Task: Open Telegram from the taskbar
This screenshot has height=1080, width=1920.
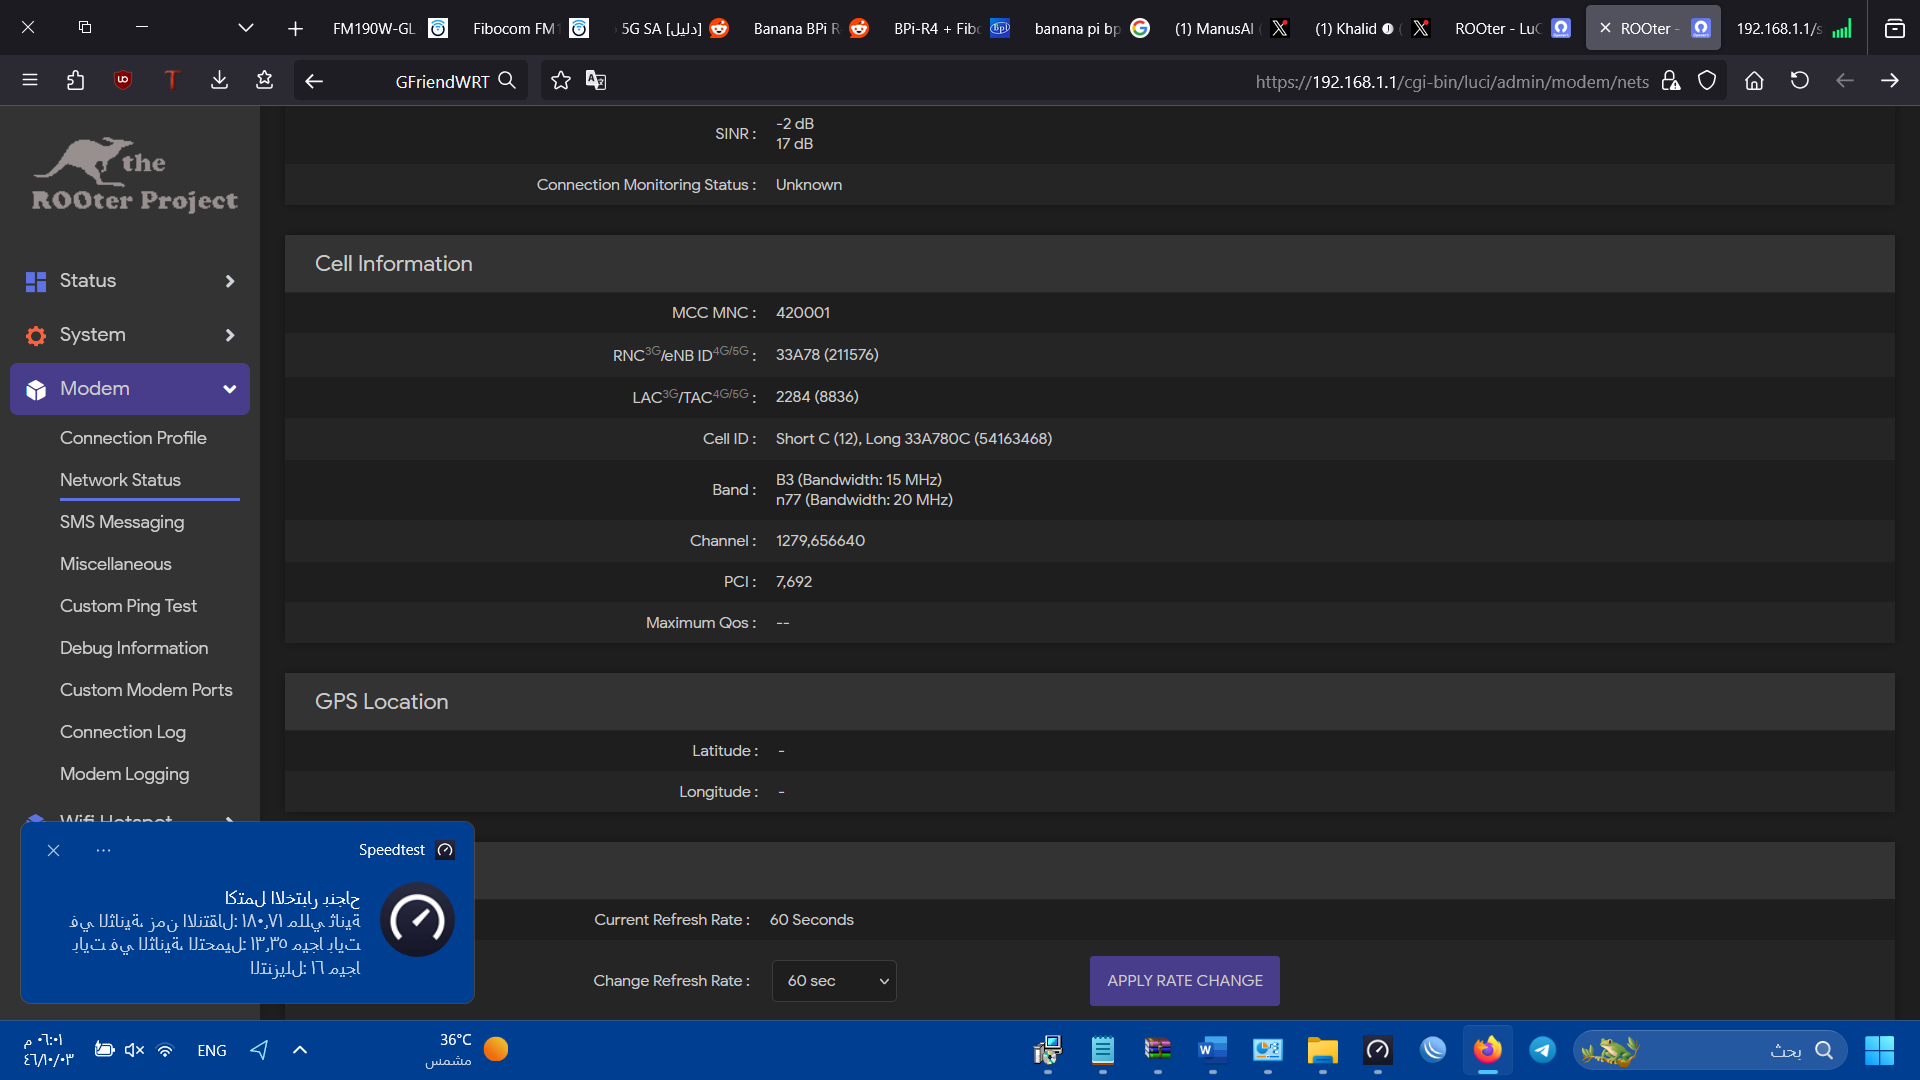Action: point(1542,1049)
